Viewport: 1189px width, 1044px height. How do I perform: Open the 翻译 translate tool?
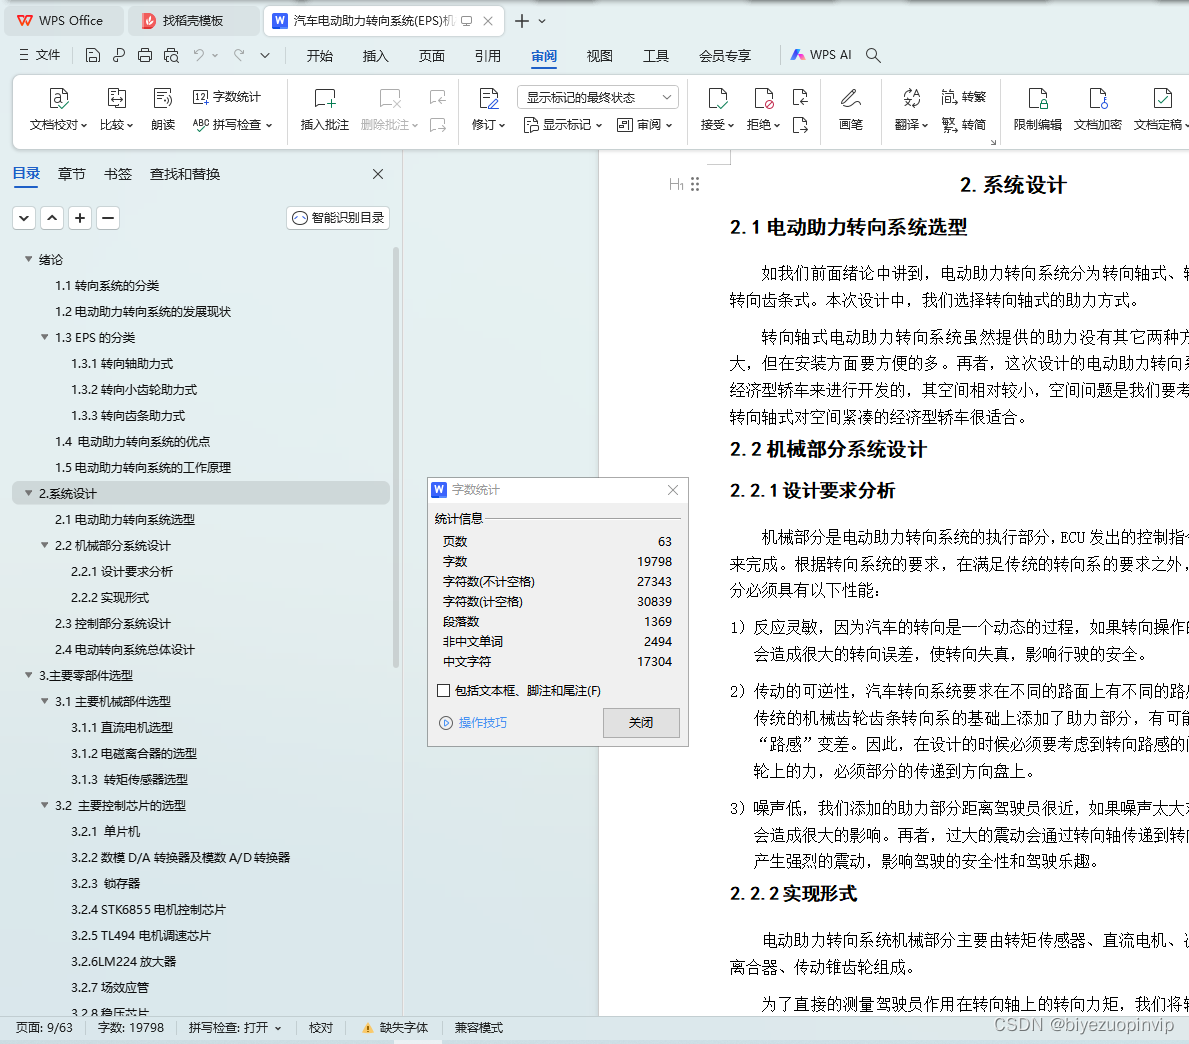(x=911, y=109)
